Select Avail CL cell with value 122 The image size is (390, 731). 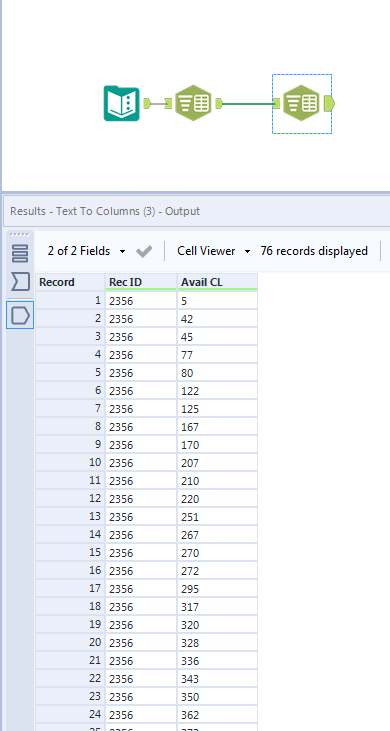click(x=217, y=391)
